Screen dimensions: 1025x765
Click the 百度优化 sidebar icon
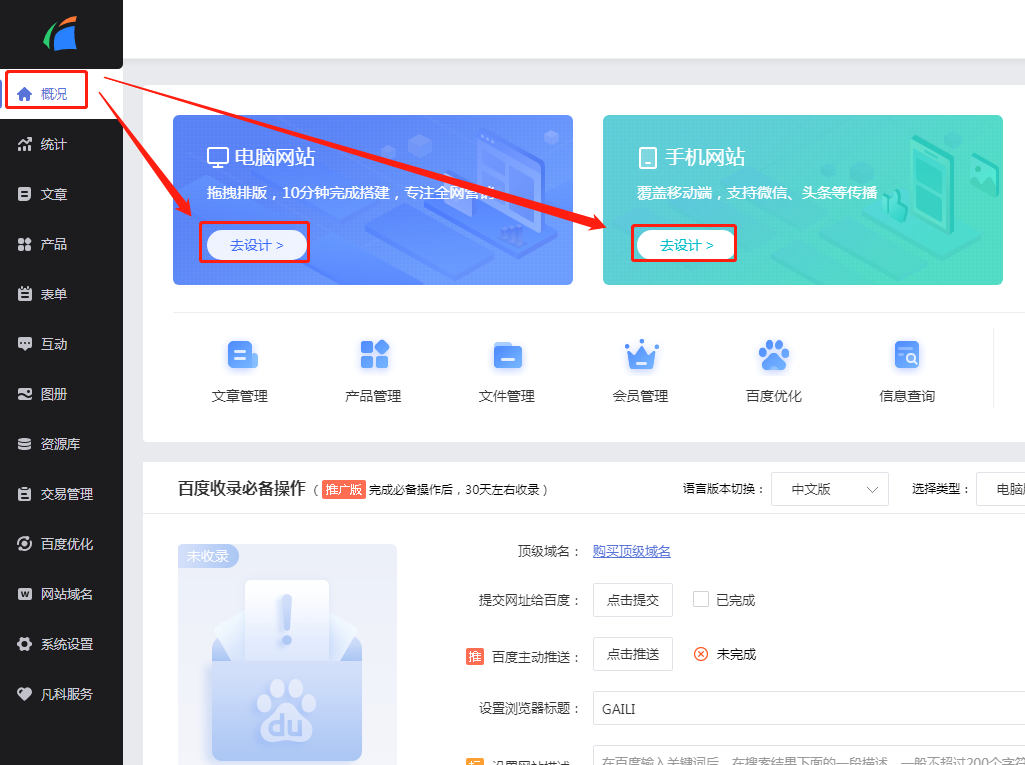[24, 544]
